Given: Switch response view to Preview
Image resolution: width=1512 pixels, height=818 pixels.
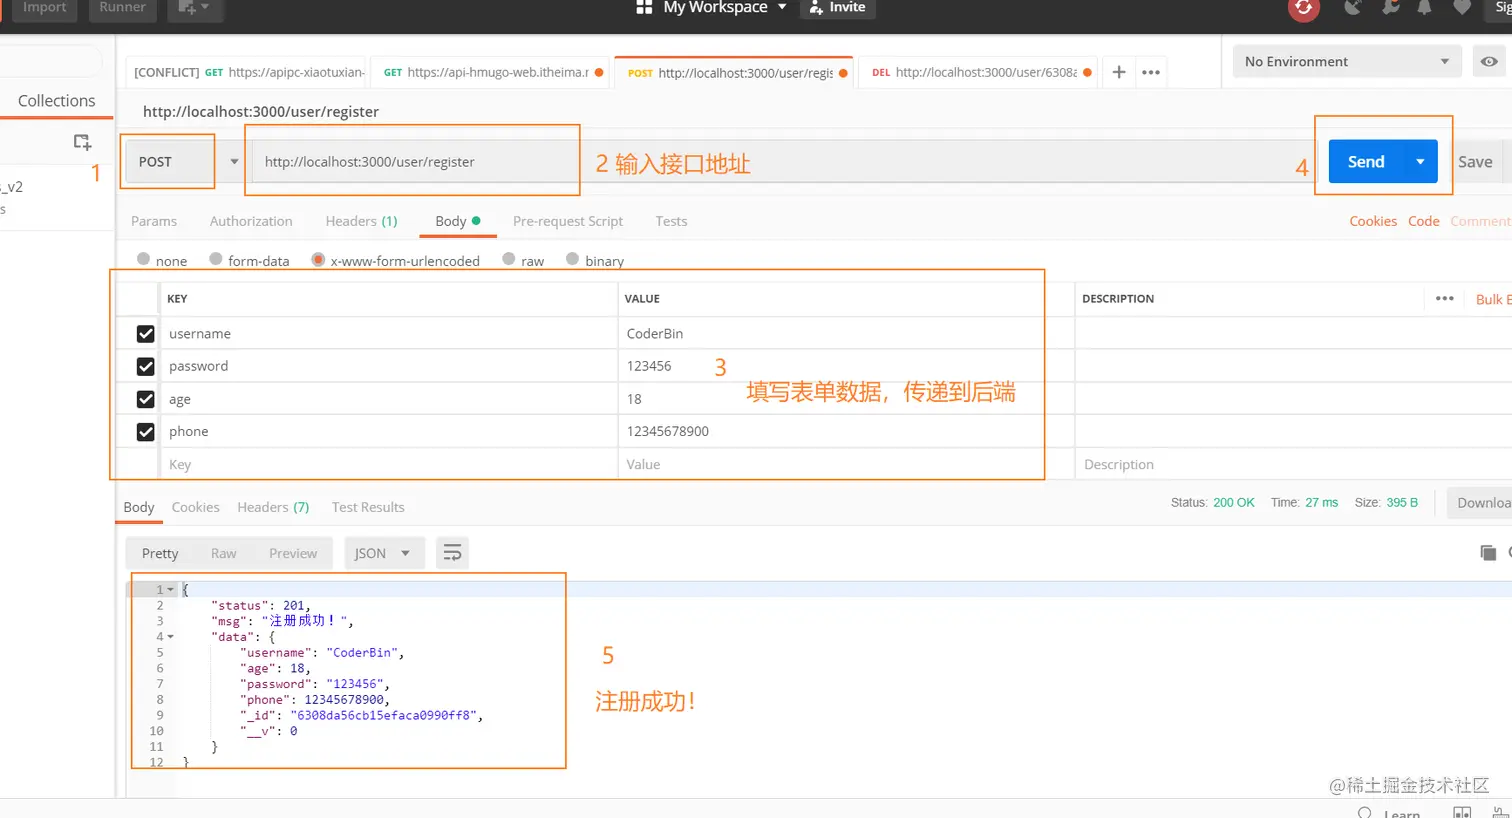Looking at the screenshot, I should pyautogui.click(x=293, y=553).
